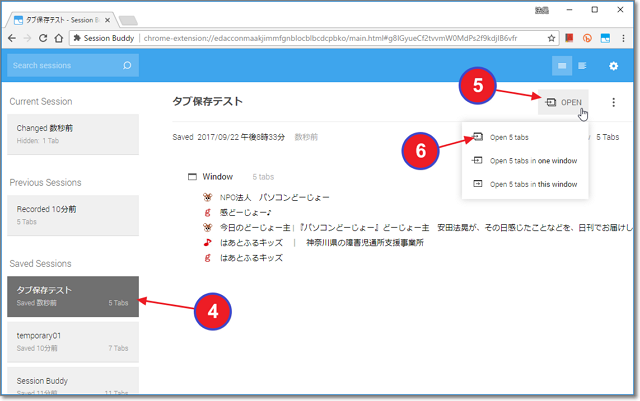This screenshot has width=640, height=401.
Task: Open the three-dot session options menu
Action: 613,102
